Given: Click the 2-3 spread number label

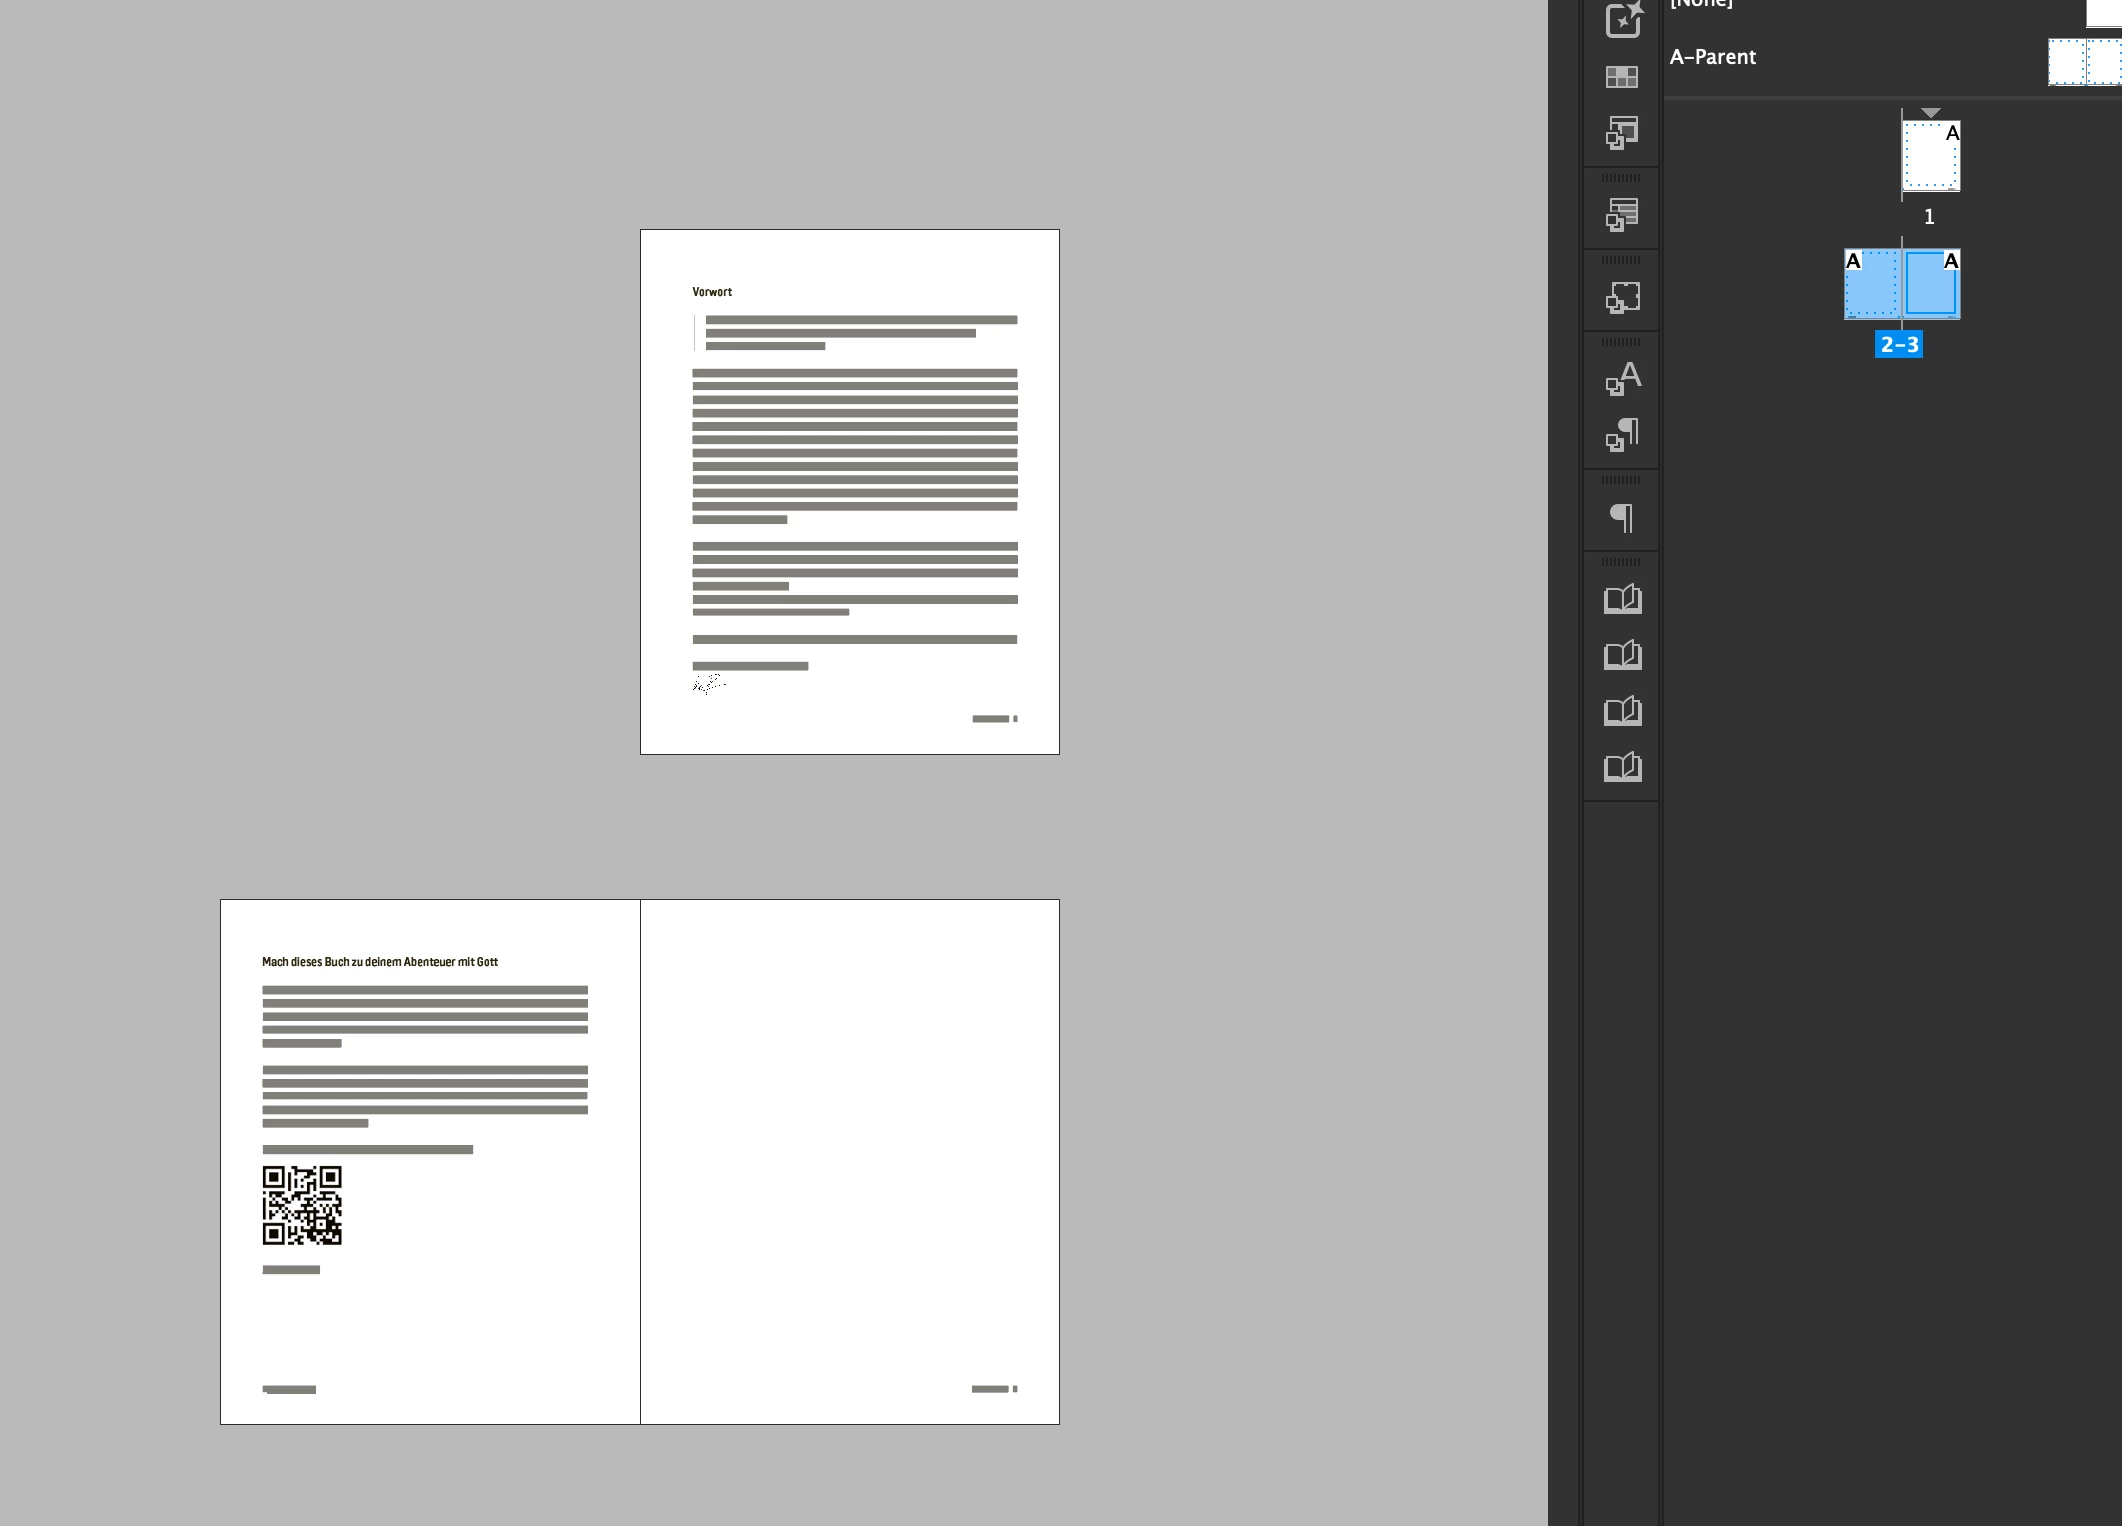Looking at the screenshot, I should point(1898,345).
